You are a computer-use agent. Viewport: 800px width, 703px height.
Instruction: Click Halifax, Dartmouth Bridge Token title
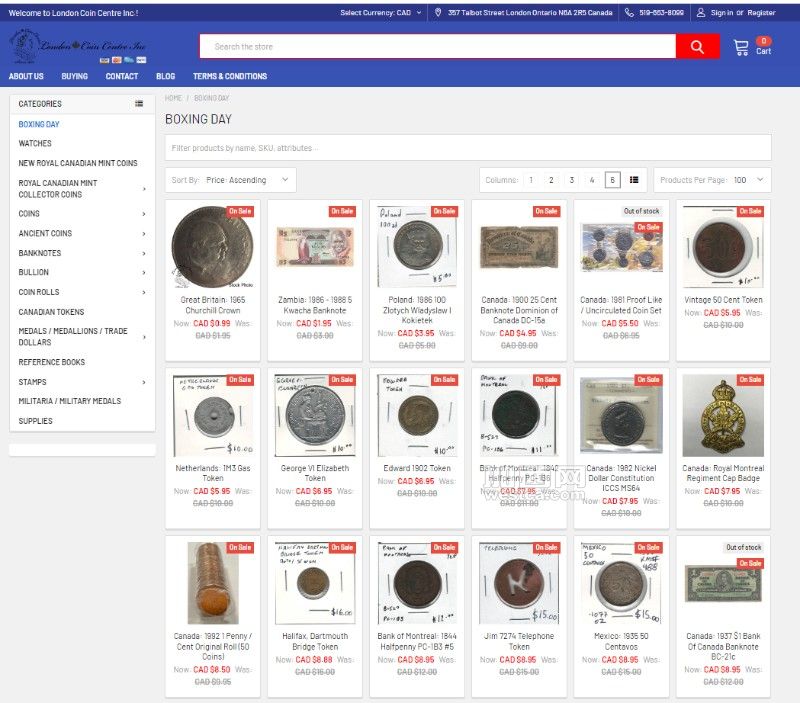click(x=315, y=641)
